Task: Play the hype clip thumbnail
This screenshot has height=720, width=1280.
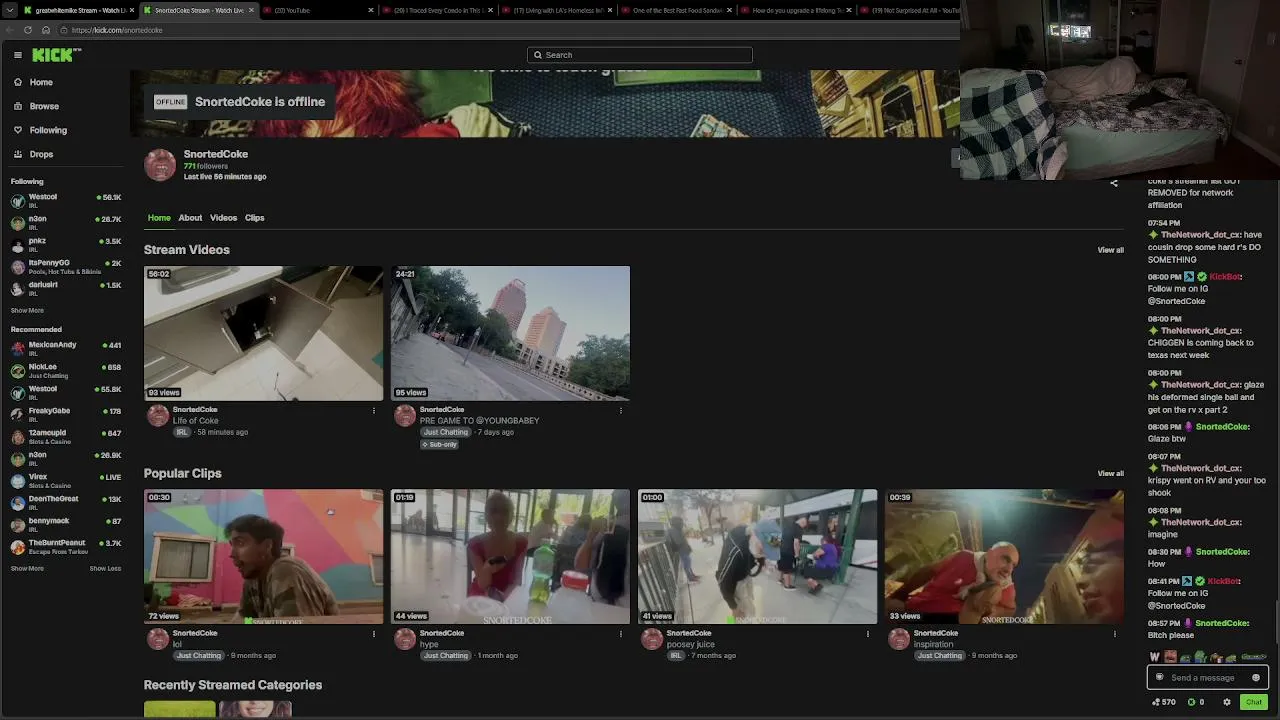Action: coord(510,556)
